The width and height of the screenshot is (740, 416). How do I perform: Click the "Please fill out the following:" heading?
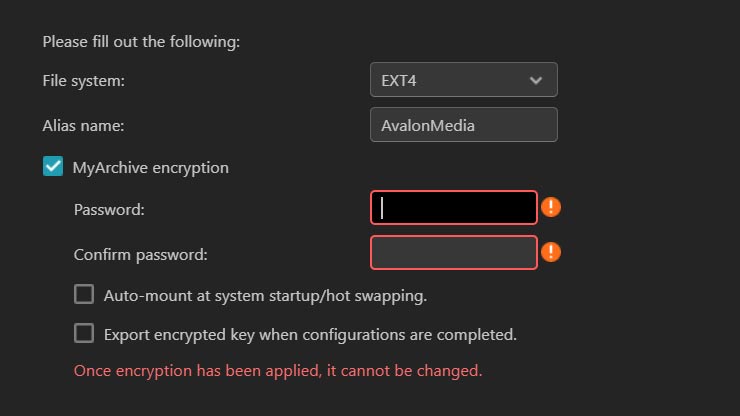point(148,42)
